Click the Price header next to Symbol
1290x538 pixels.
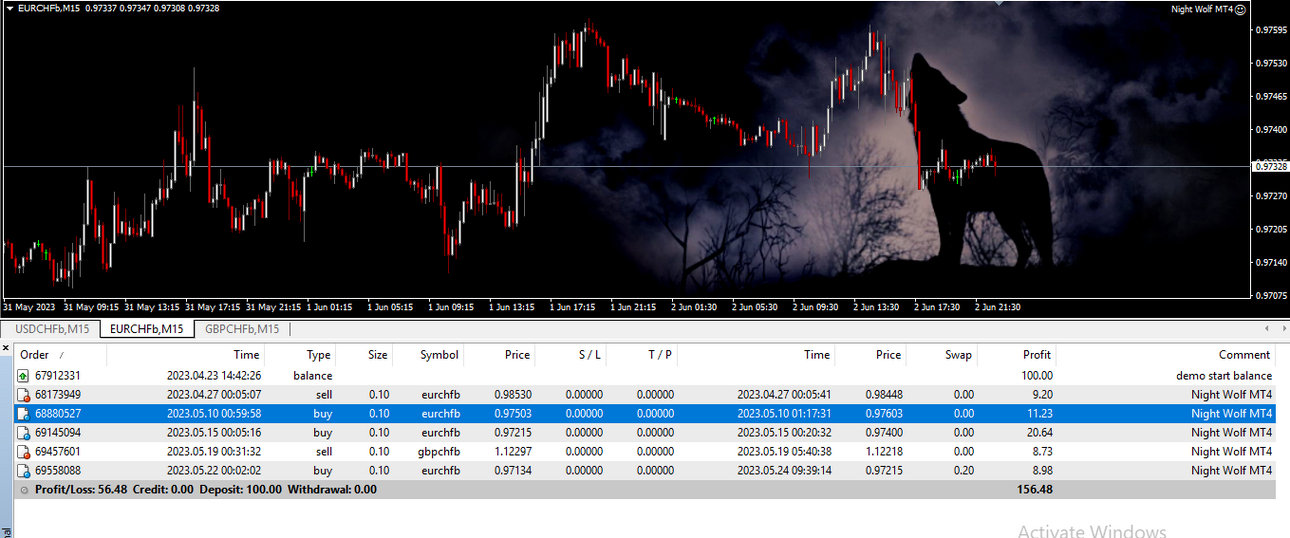[x=500, y=355]
